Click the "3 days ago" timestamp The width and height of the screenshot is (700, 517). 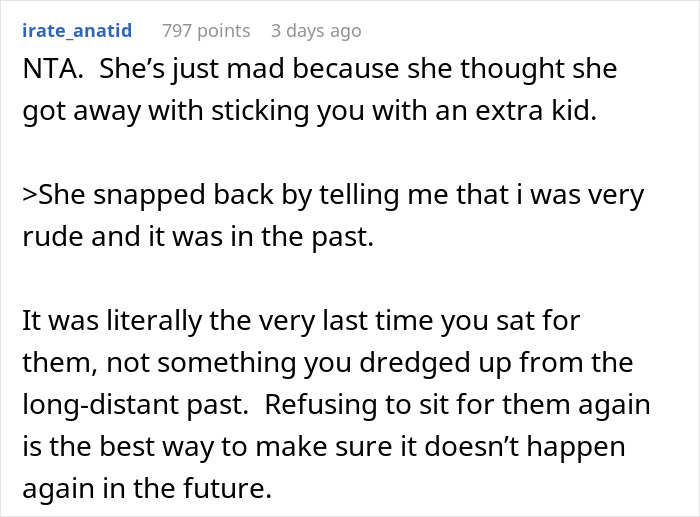click(316, 31)
